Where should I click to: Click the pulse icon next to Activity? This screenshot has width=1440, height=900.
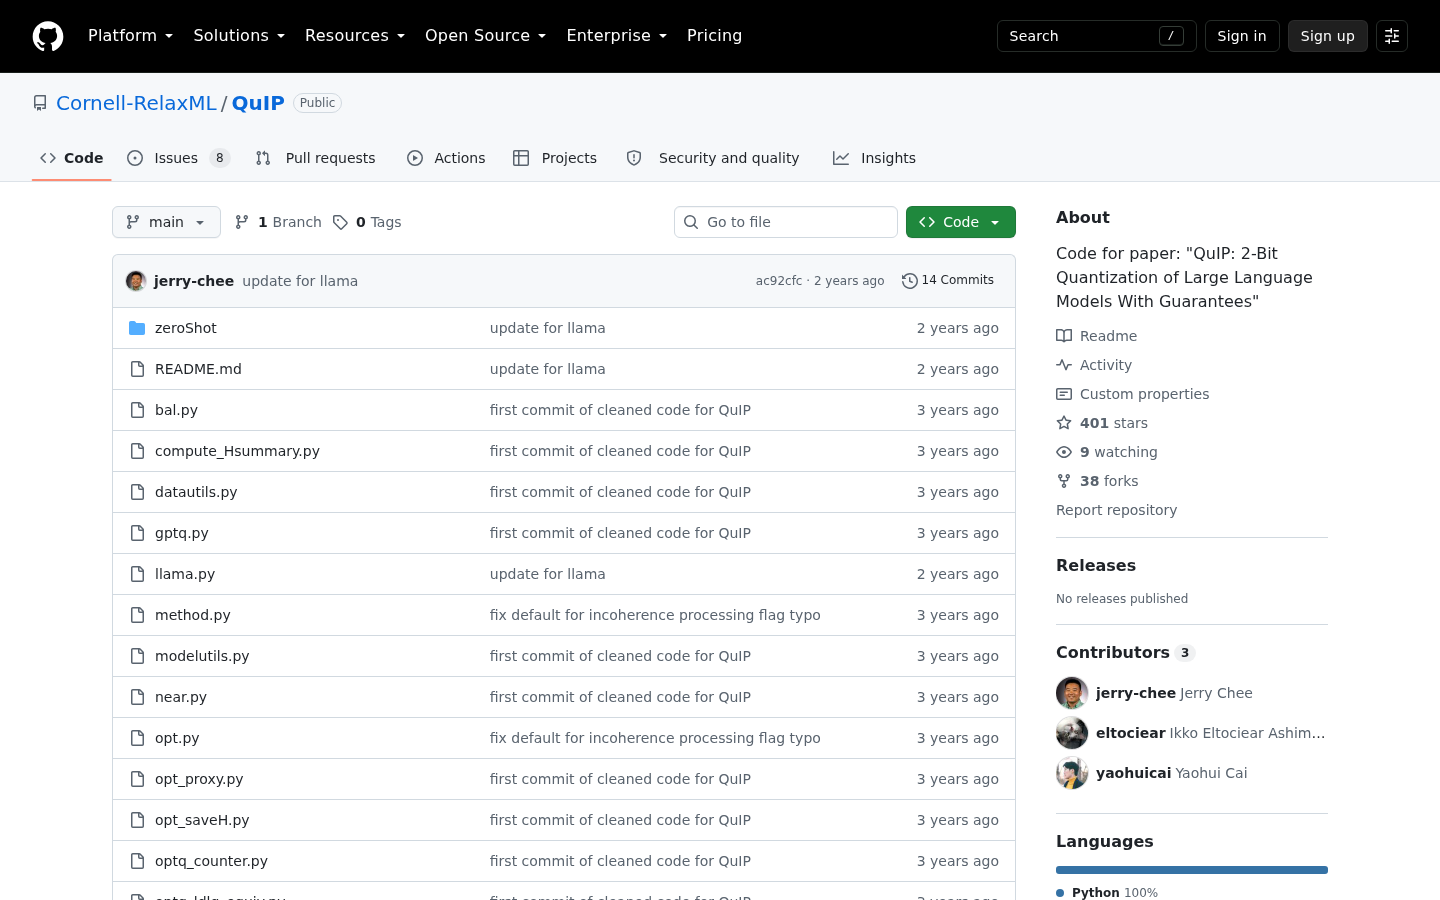(x=1064, y=365)
